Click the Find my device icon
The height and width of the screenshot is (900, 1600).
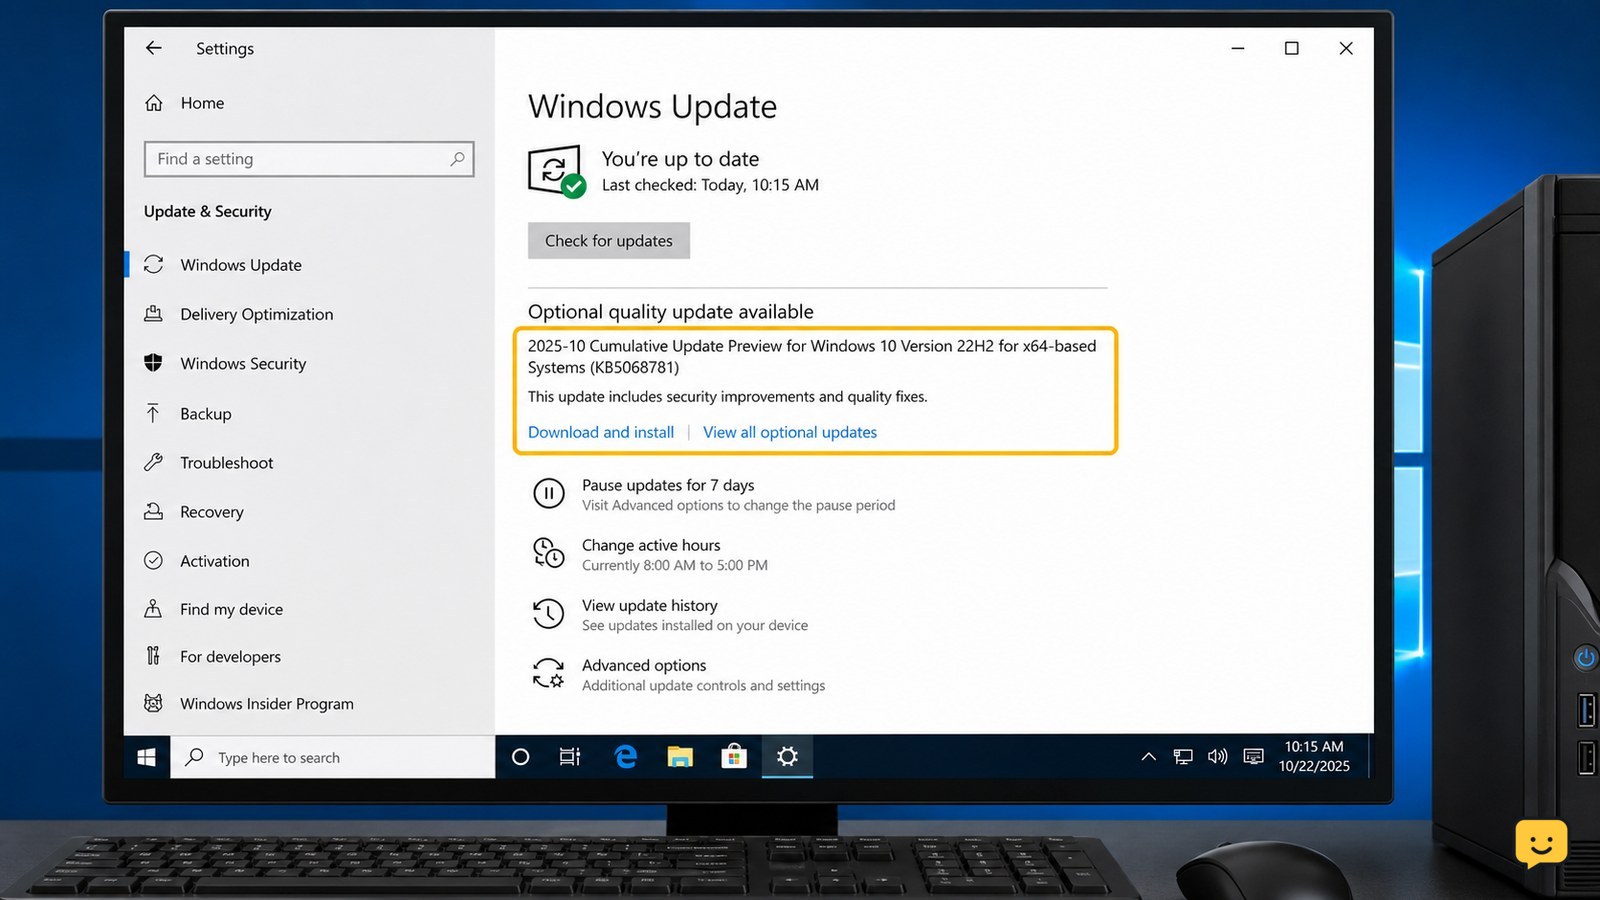coord(153,609)
